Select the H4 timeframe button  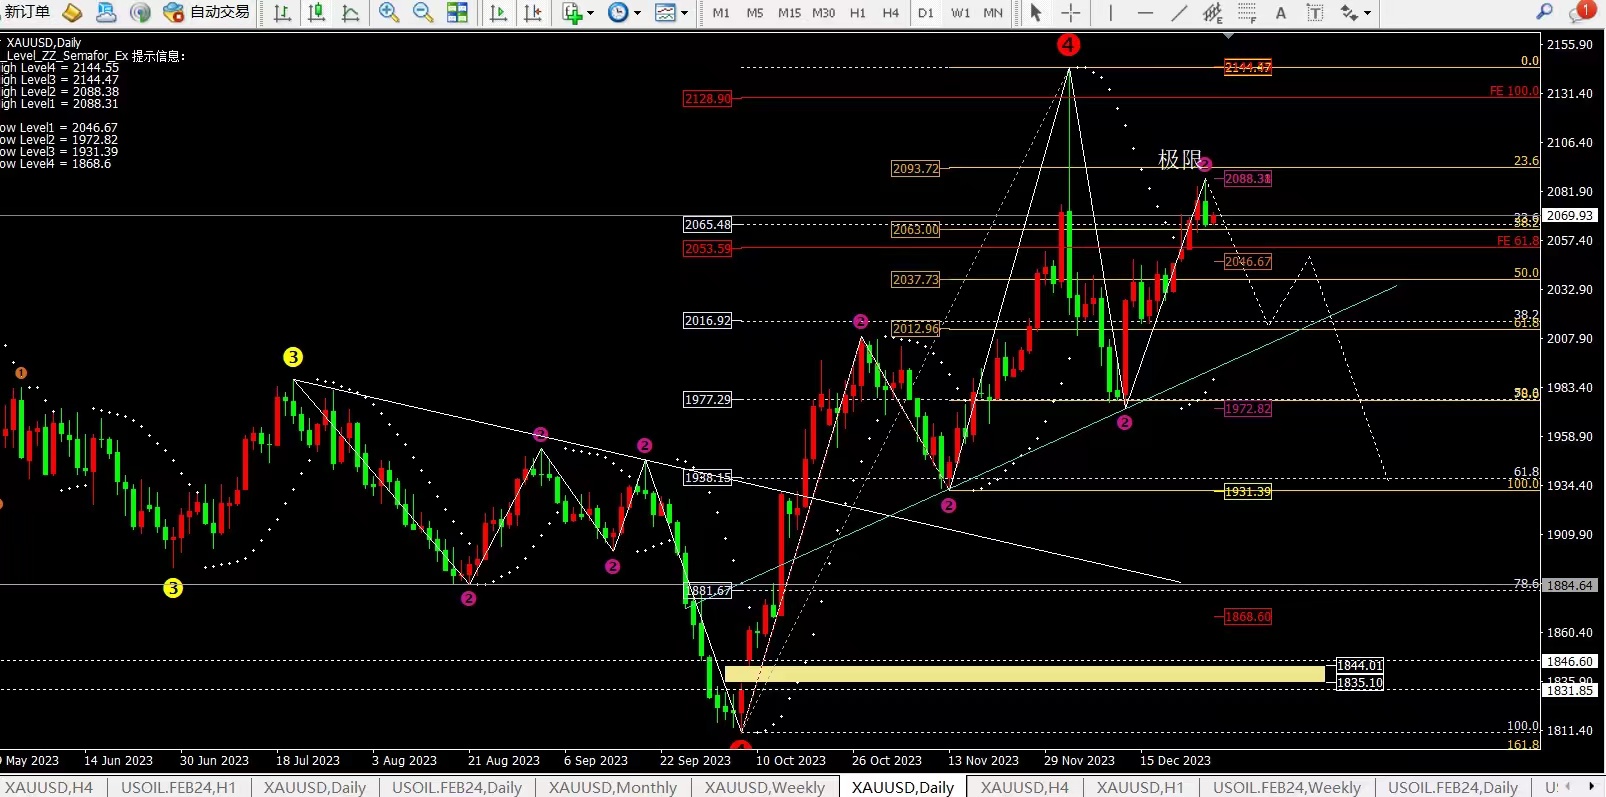(891, 13)
